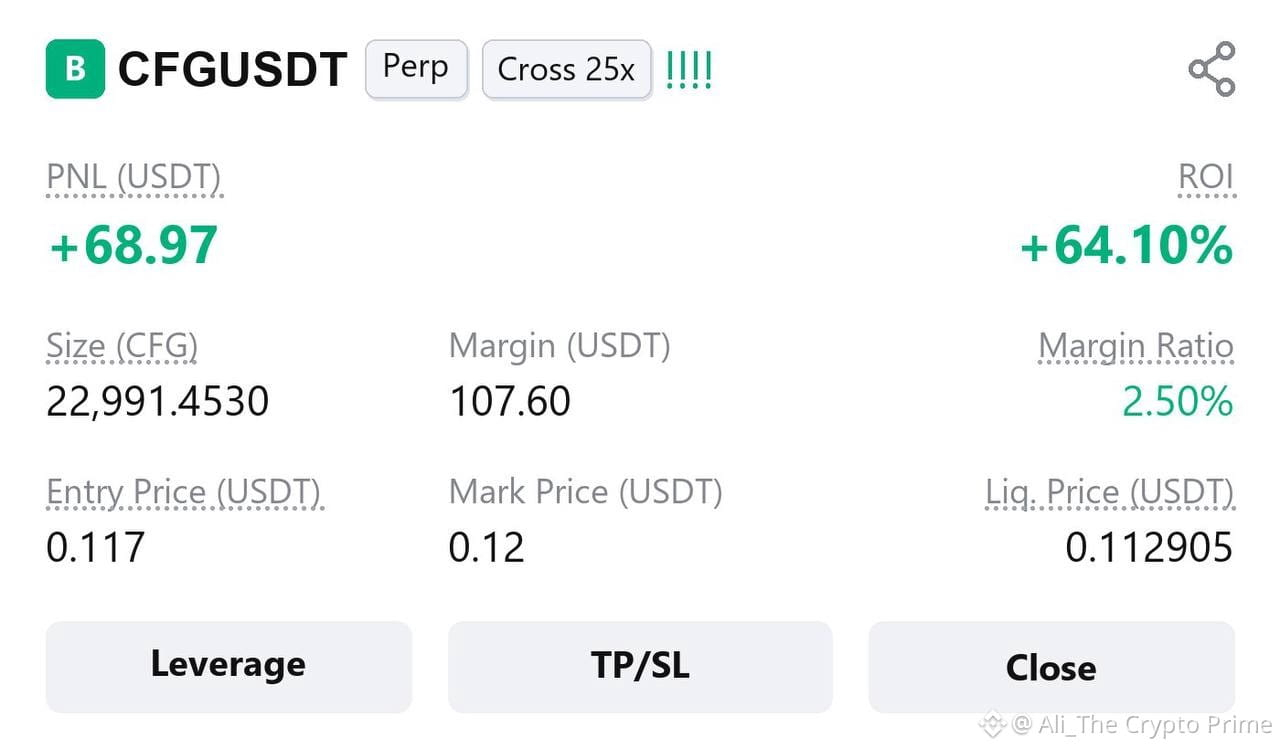Close the CFGUSDT position

[1051, 666]
